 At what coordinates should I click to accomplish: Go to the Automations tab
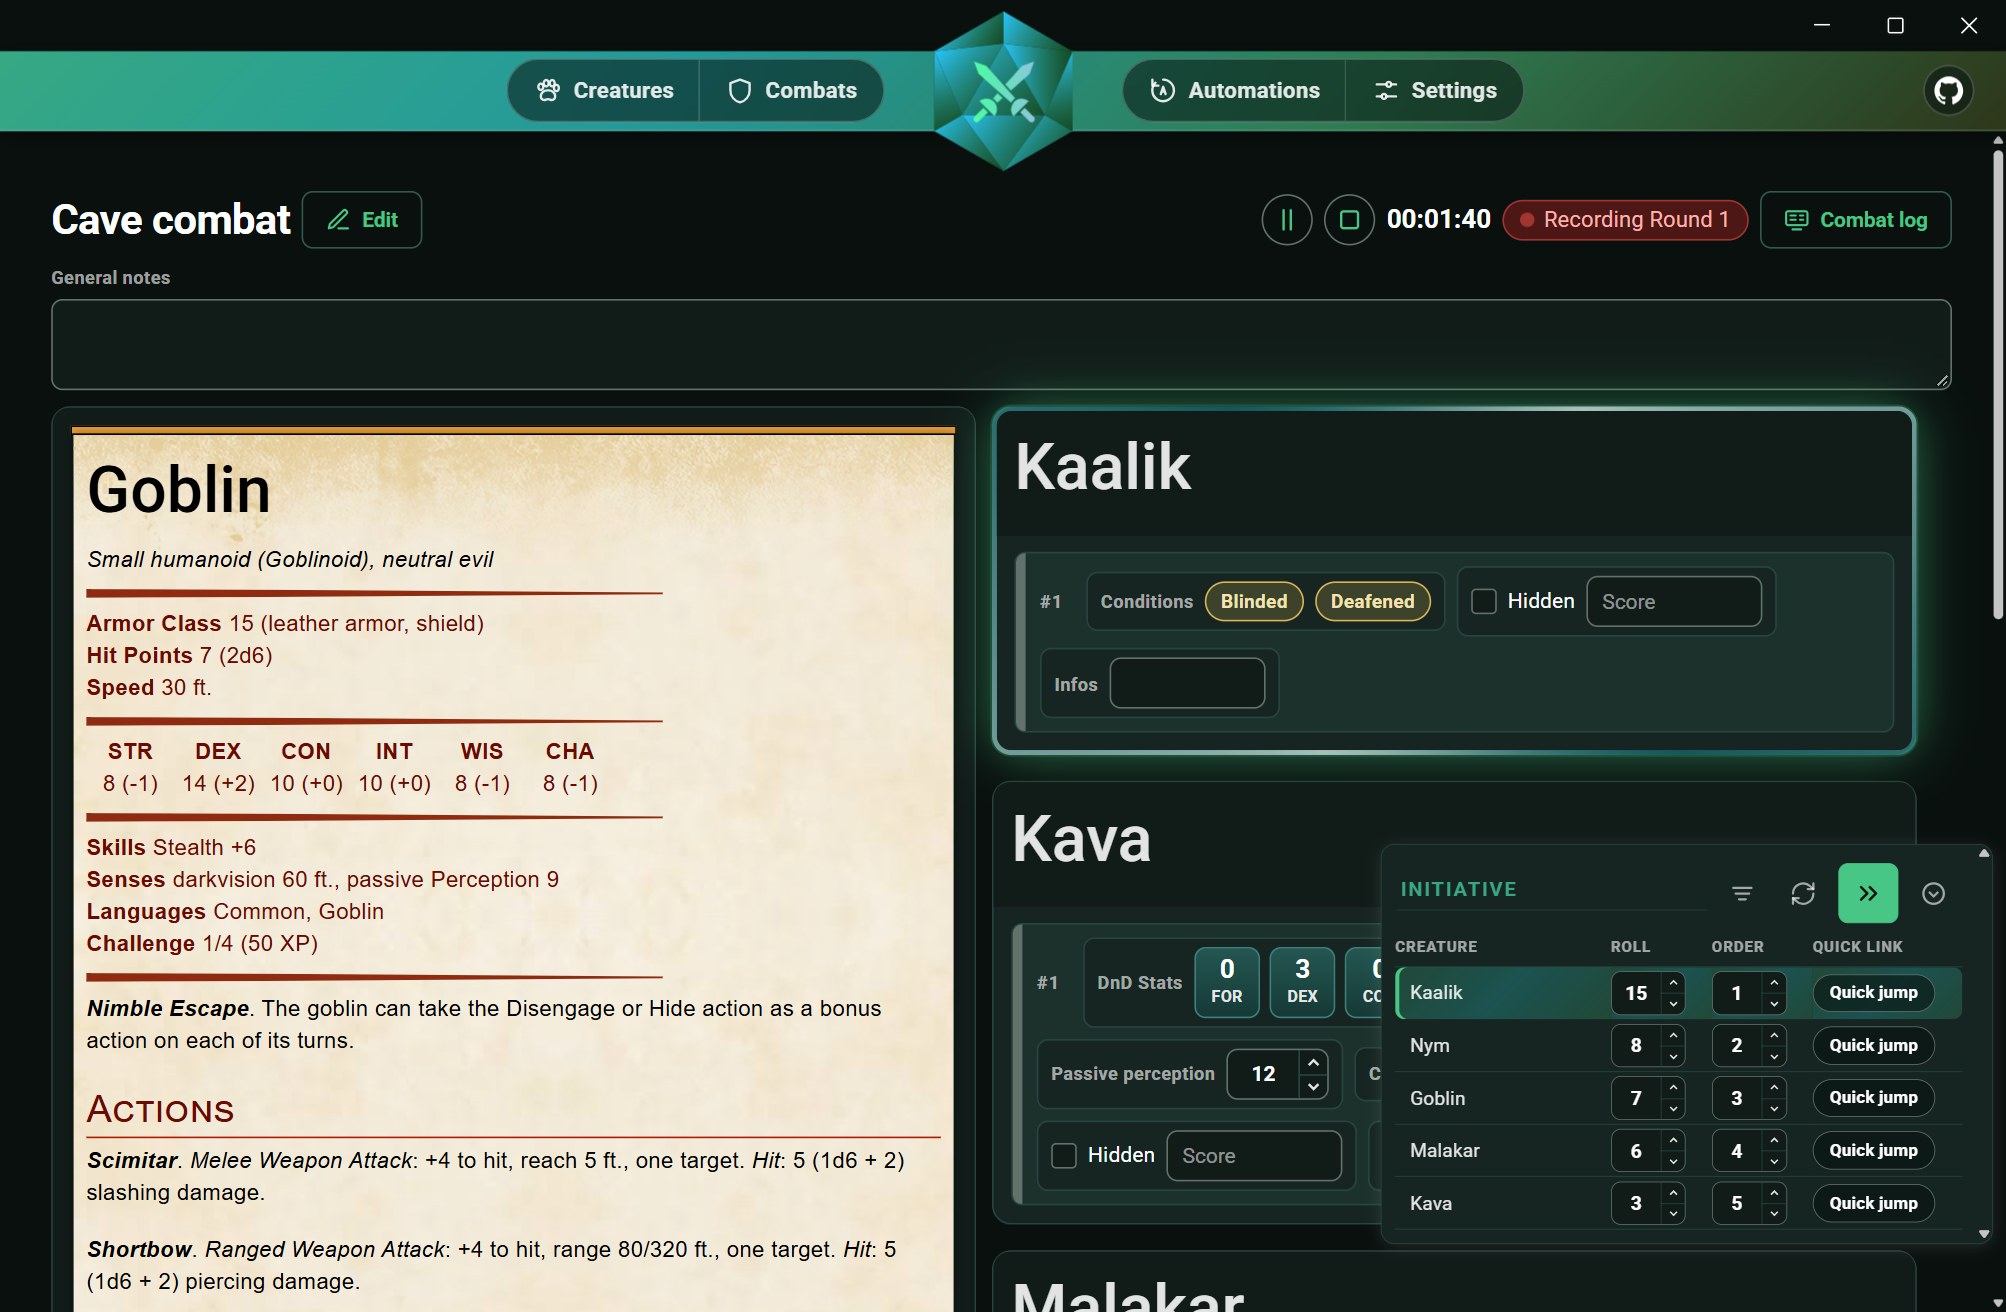click(x=1235, y=91)
